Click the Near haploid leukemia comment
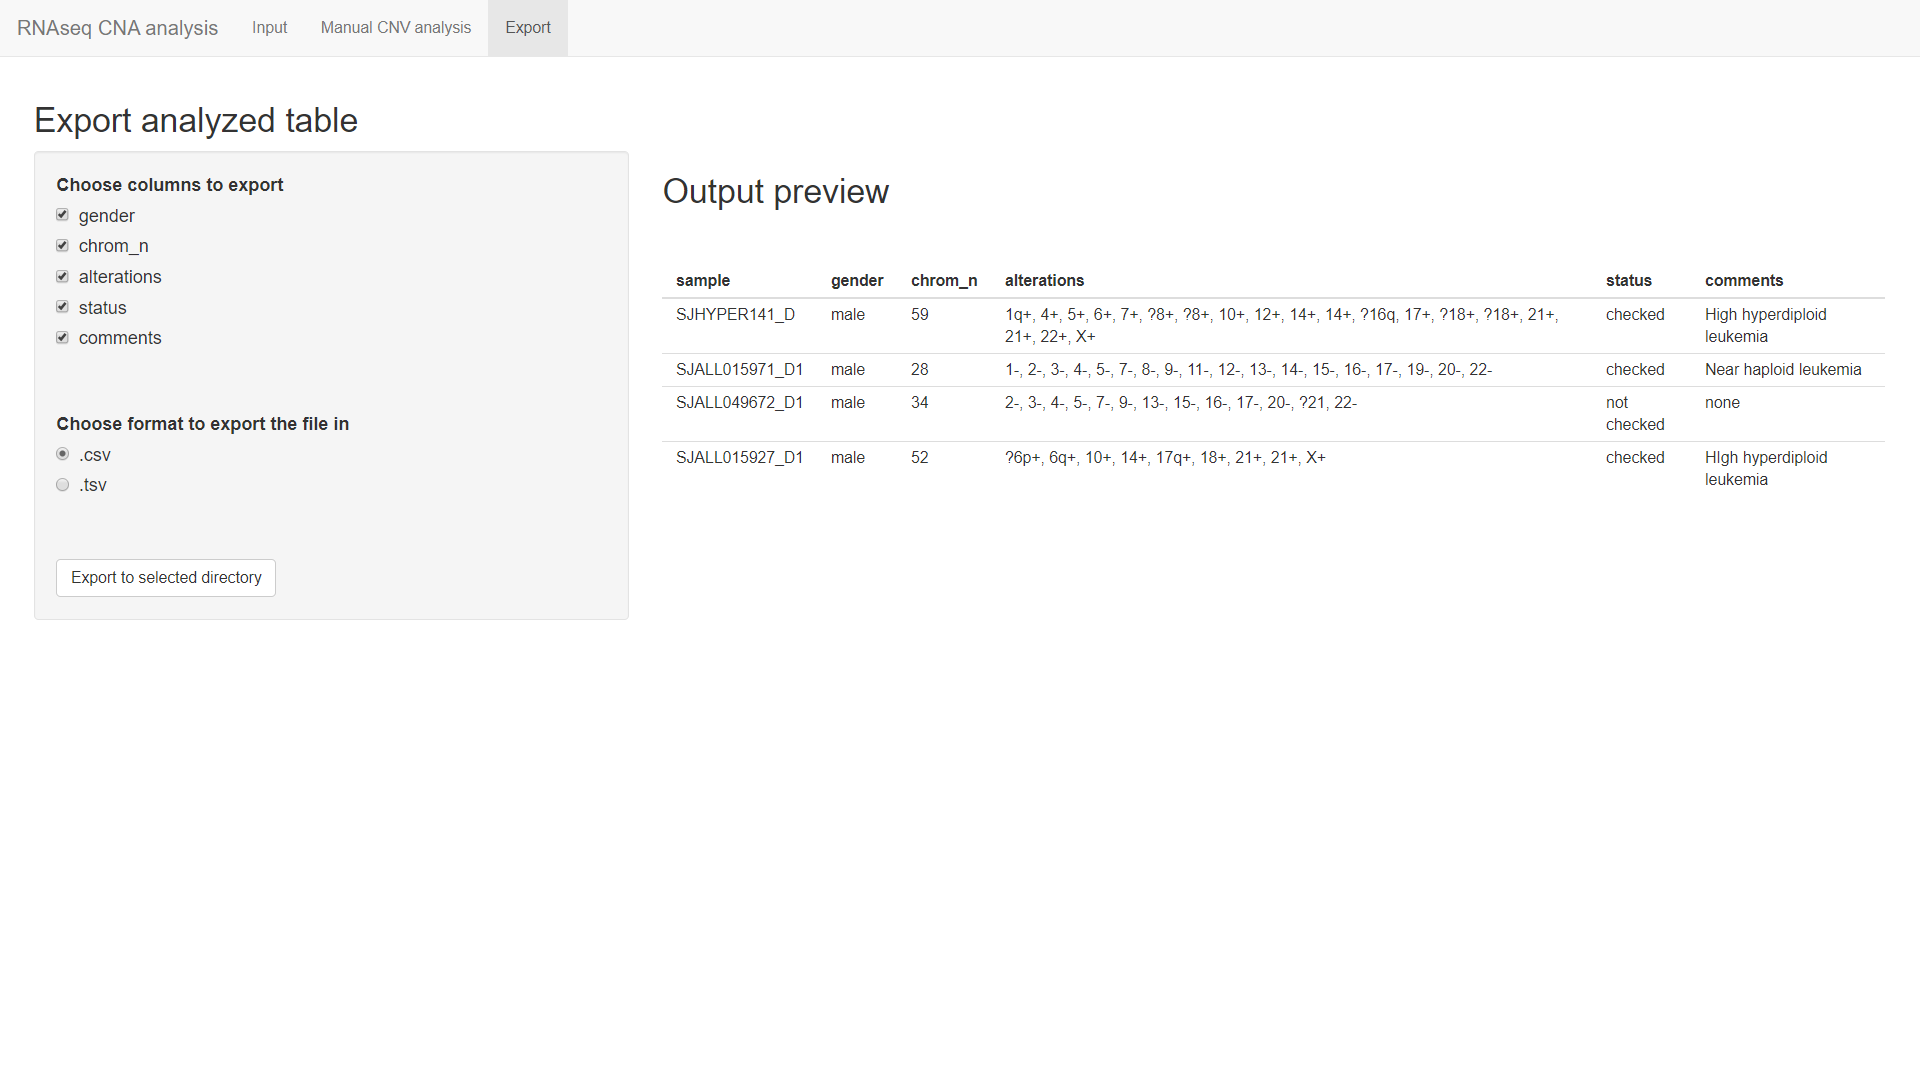Image resolution: width=1920 pixels, height=1080 pixels. pos(1782,370)
